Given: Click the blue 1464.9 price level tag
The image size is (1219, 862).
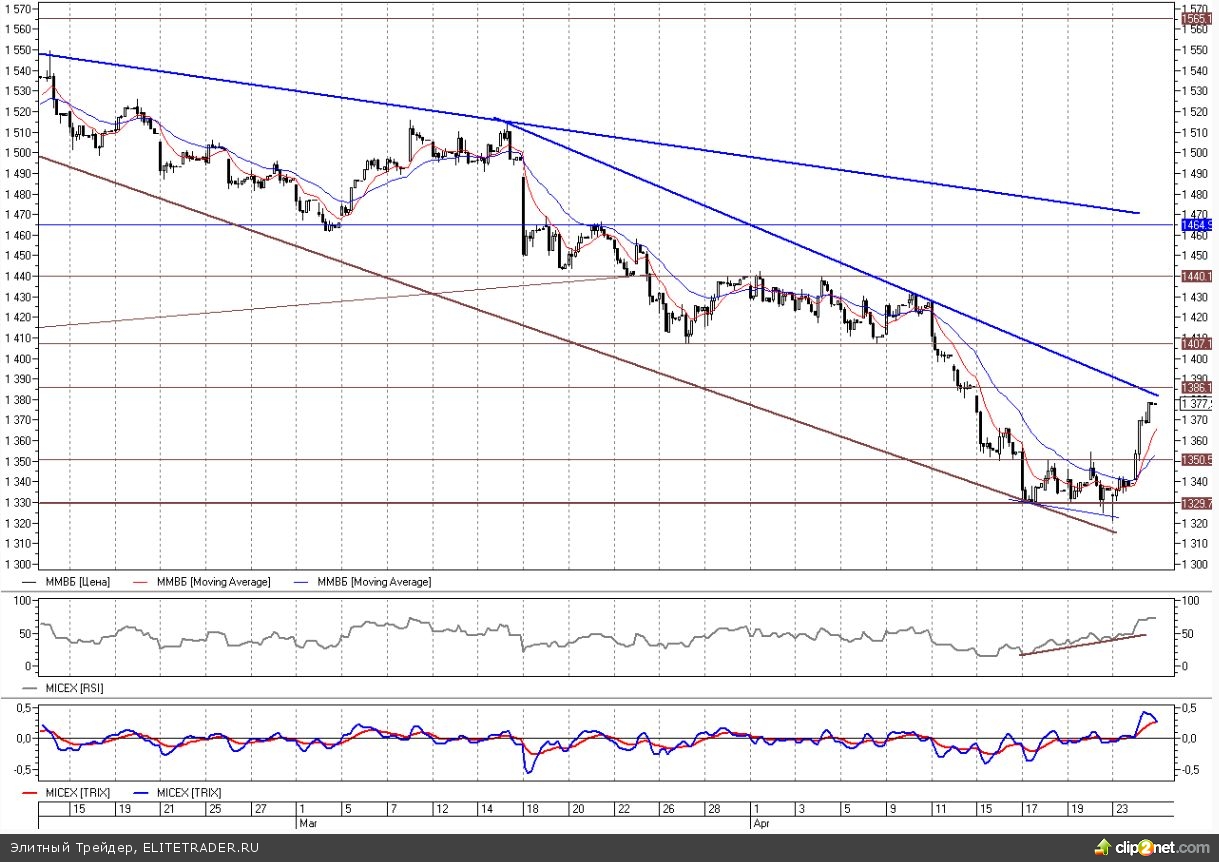Looking at the screenshot, I should [1197, 226].
